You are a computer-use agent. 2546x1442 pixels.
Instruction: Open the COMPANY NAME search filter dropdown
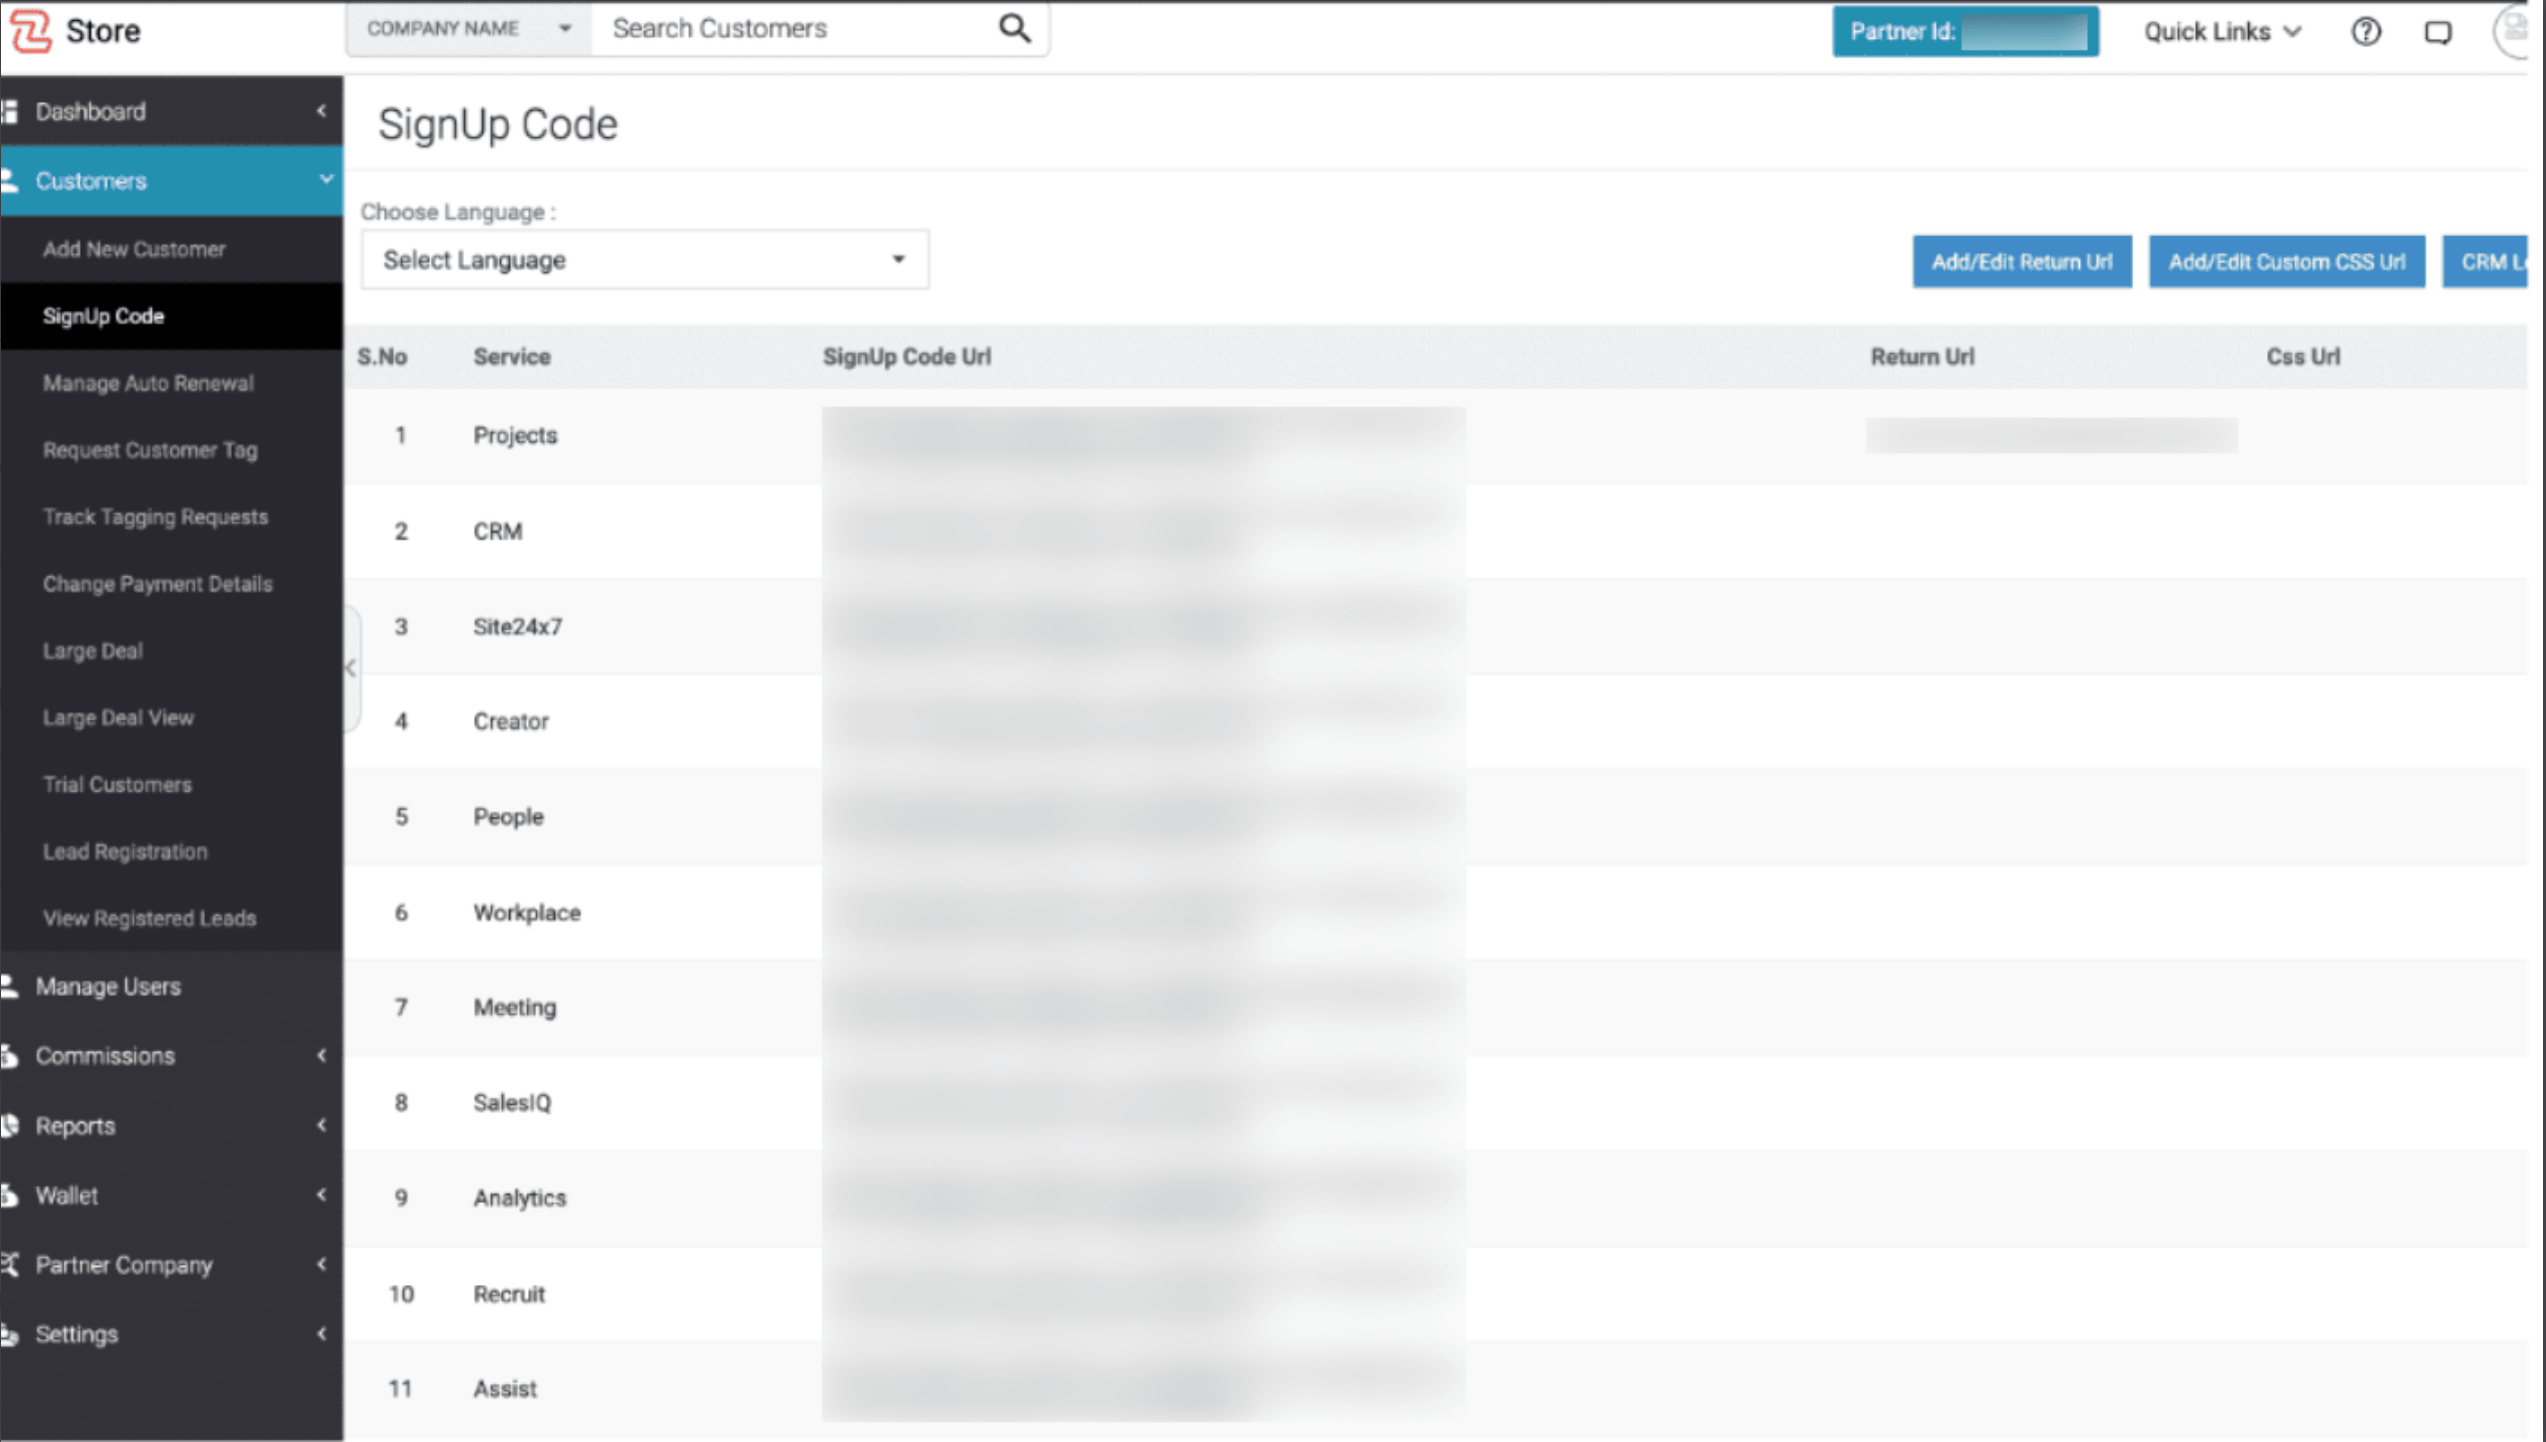click(468, 29)
